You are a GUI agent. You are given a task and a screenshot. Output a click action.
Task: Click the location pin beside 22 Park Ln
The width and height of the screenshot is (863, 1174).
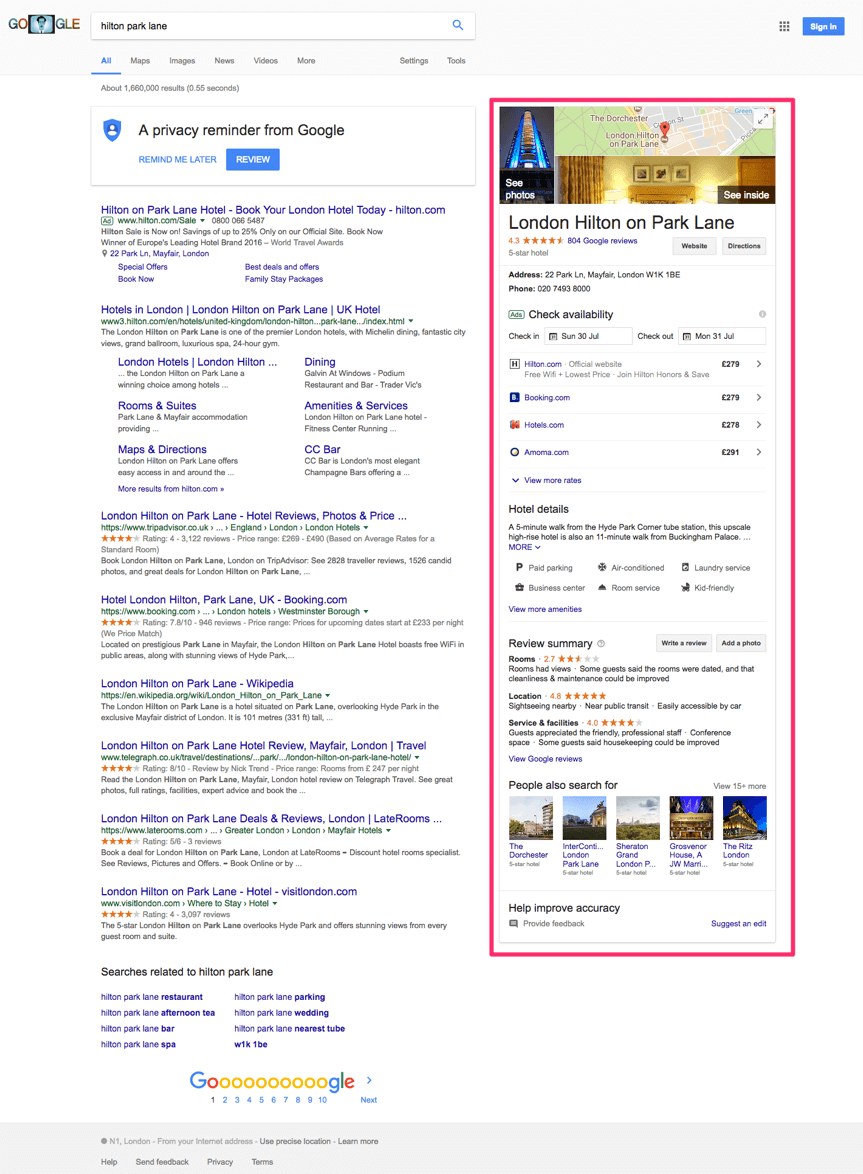[105, 254]
